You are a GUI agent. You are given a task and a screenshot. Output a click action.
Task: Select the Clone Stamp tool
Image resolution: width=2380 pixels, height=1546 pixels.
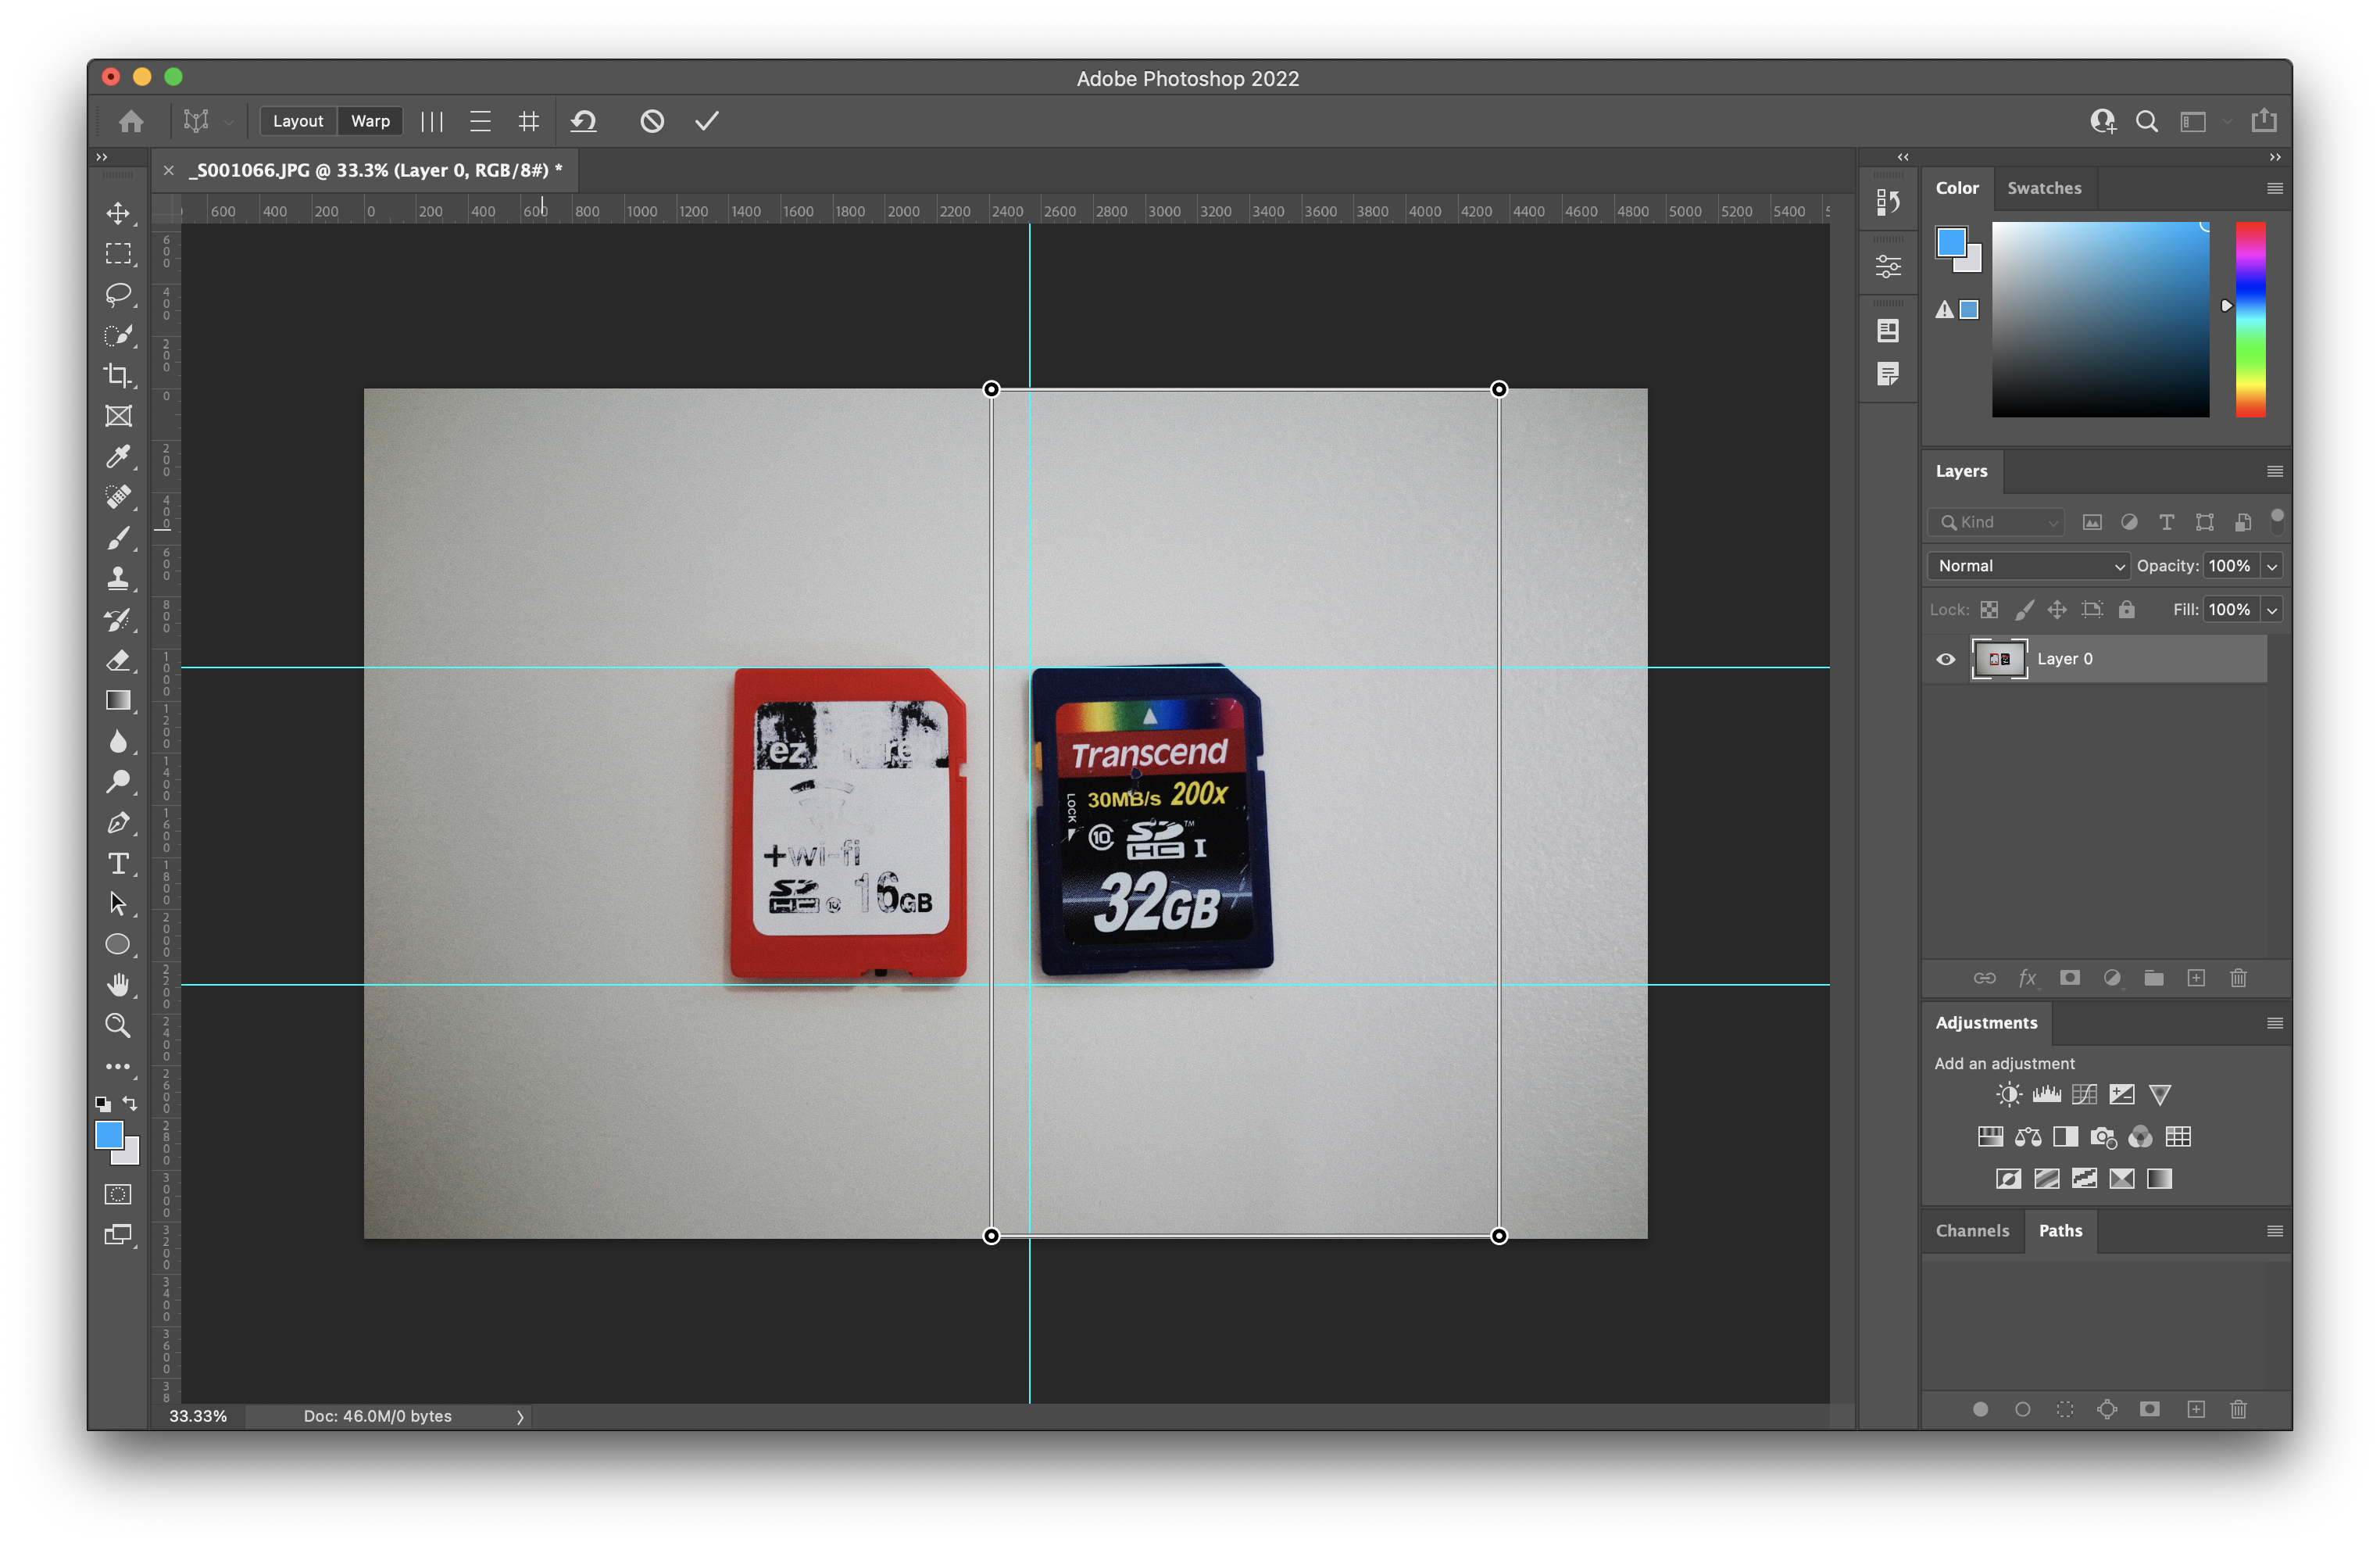pyautogui.click(x=118, y=578)
